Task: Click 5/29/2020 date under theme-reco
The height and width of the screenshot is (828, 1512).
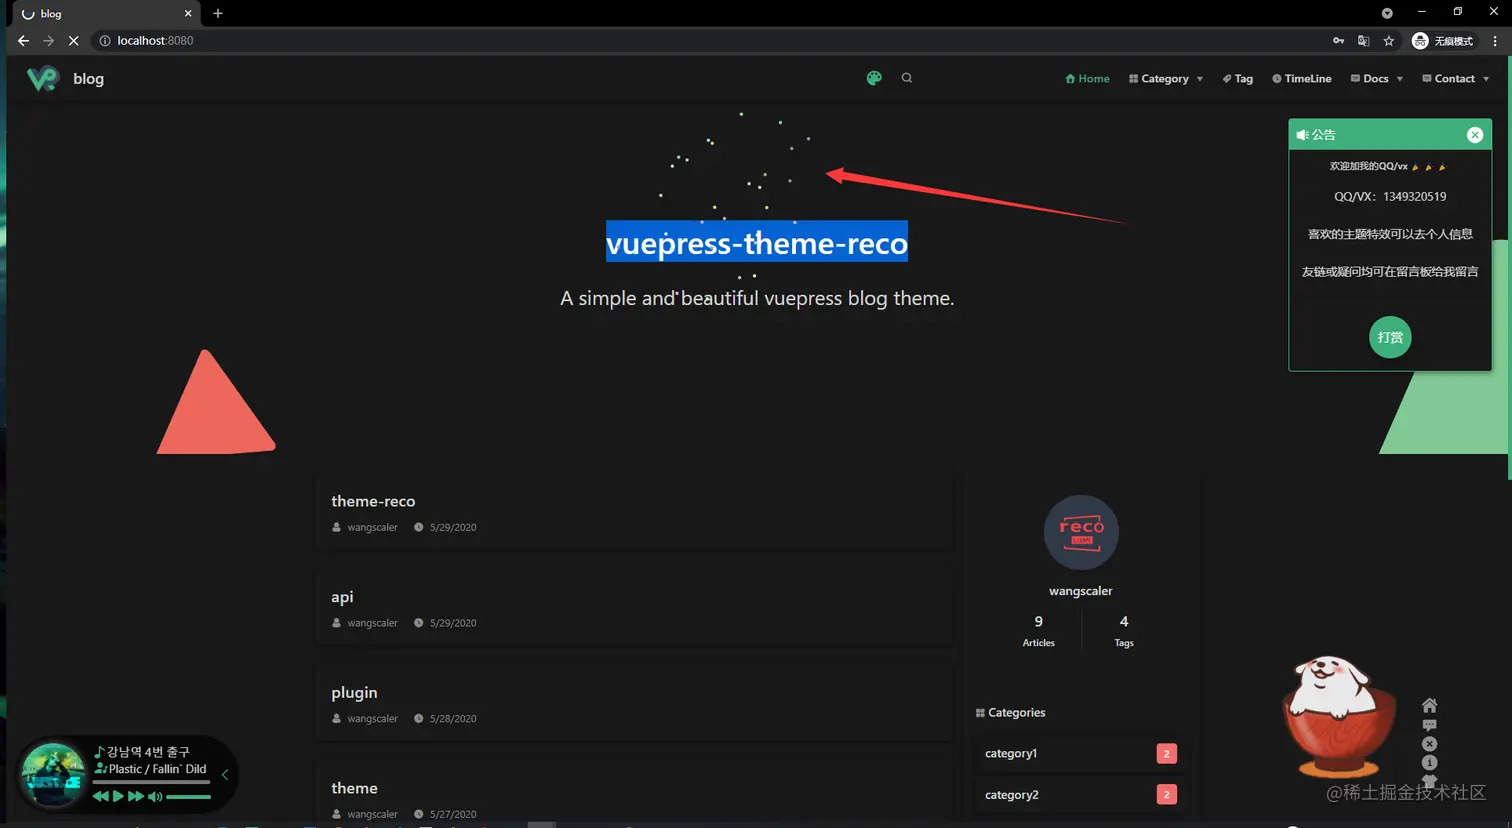Action: 453,527
